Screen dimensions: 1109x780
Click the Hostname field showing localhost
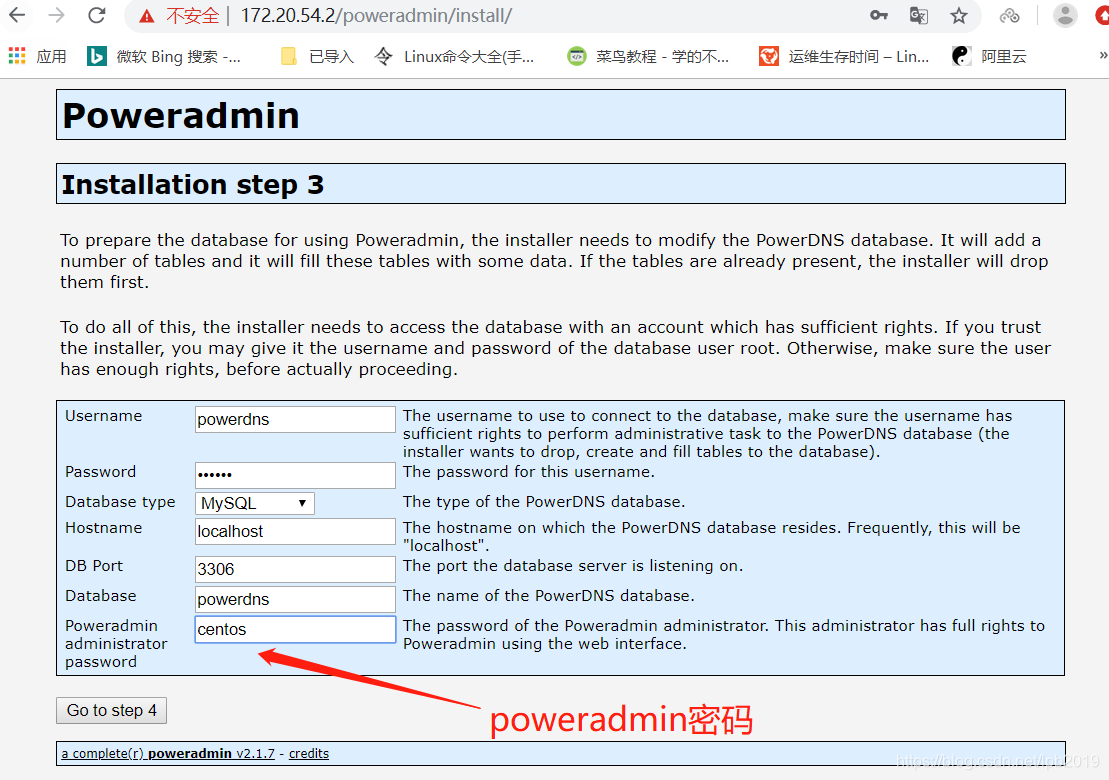pos(295,531)
